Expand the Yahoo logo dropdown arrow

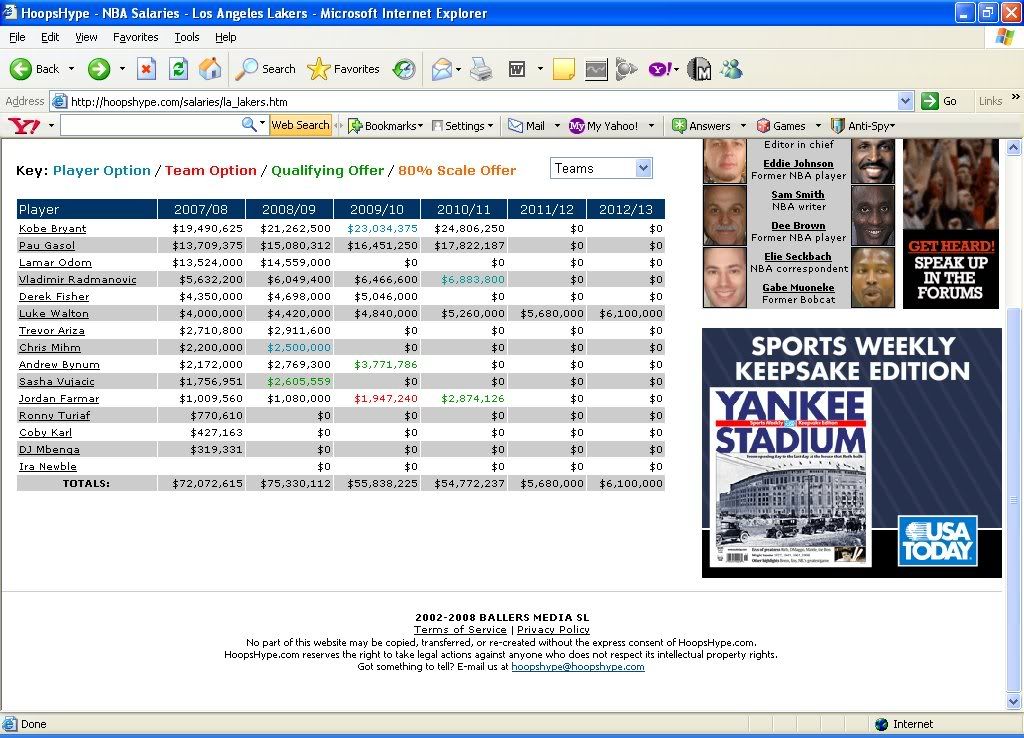(51, 125)
